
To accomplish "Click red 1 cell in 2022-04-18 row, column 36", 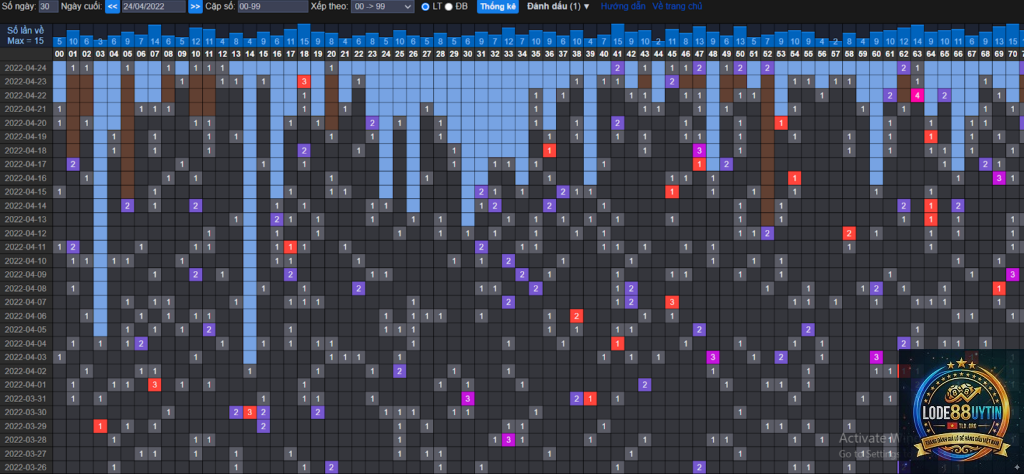I will [549, 150].
